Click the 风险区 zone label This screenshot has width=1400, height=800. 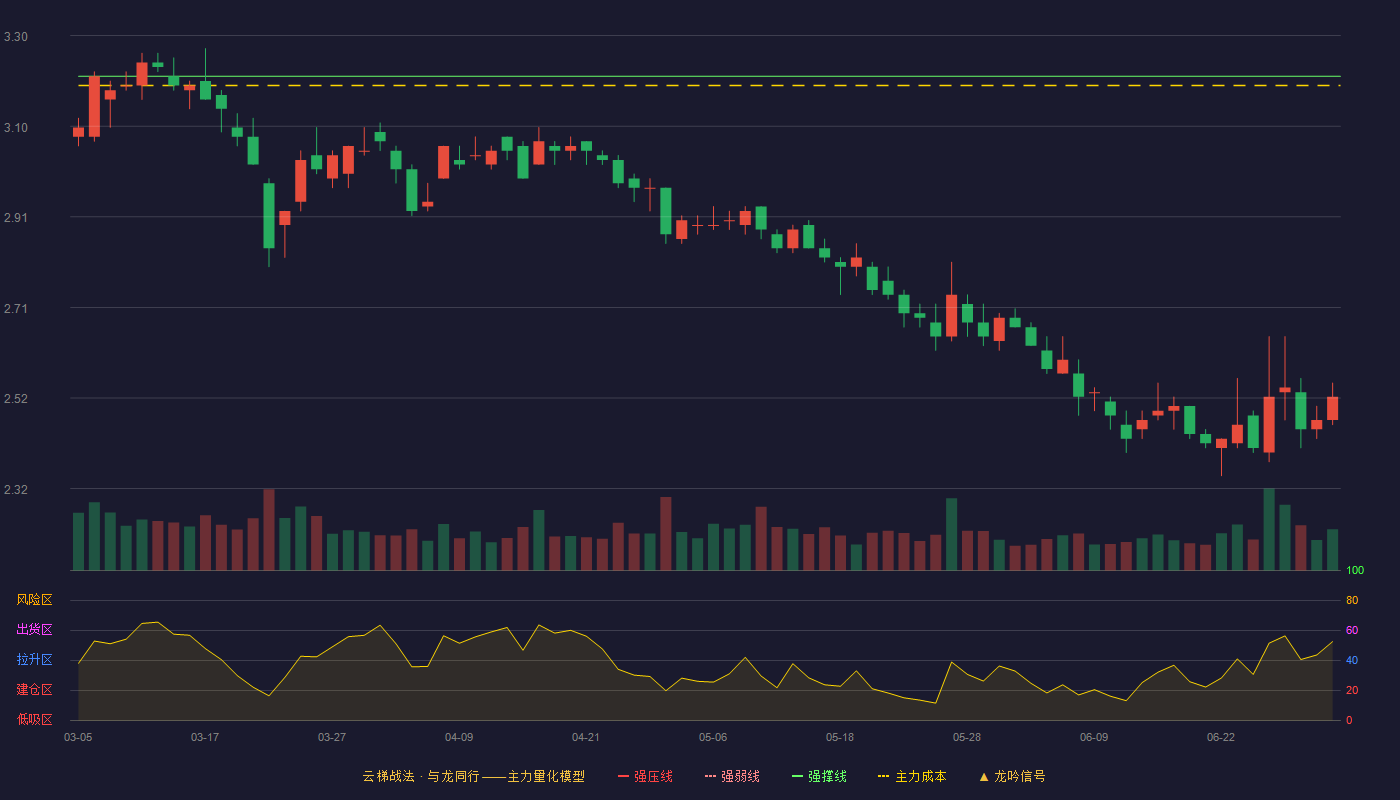click(34, 600)
